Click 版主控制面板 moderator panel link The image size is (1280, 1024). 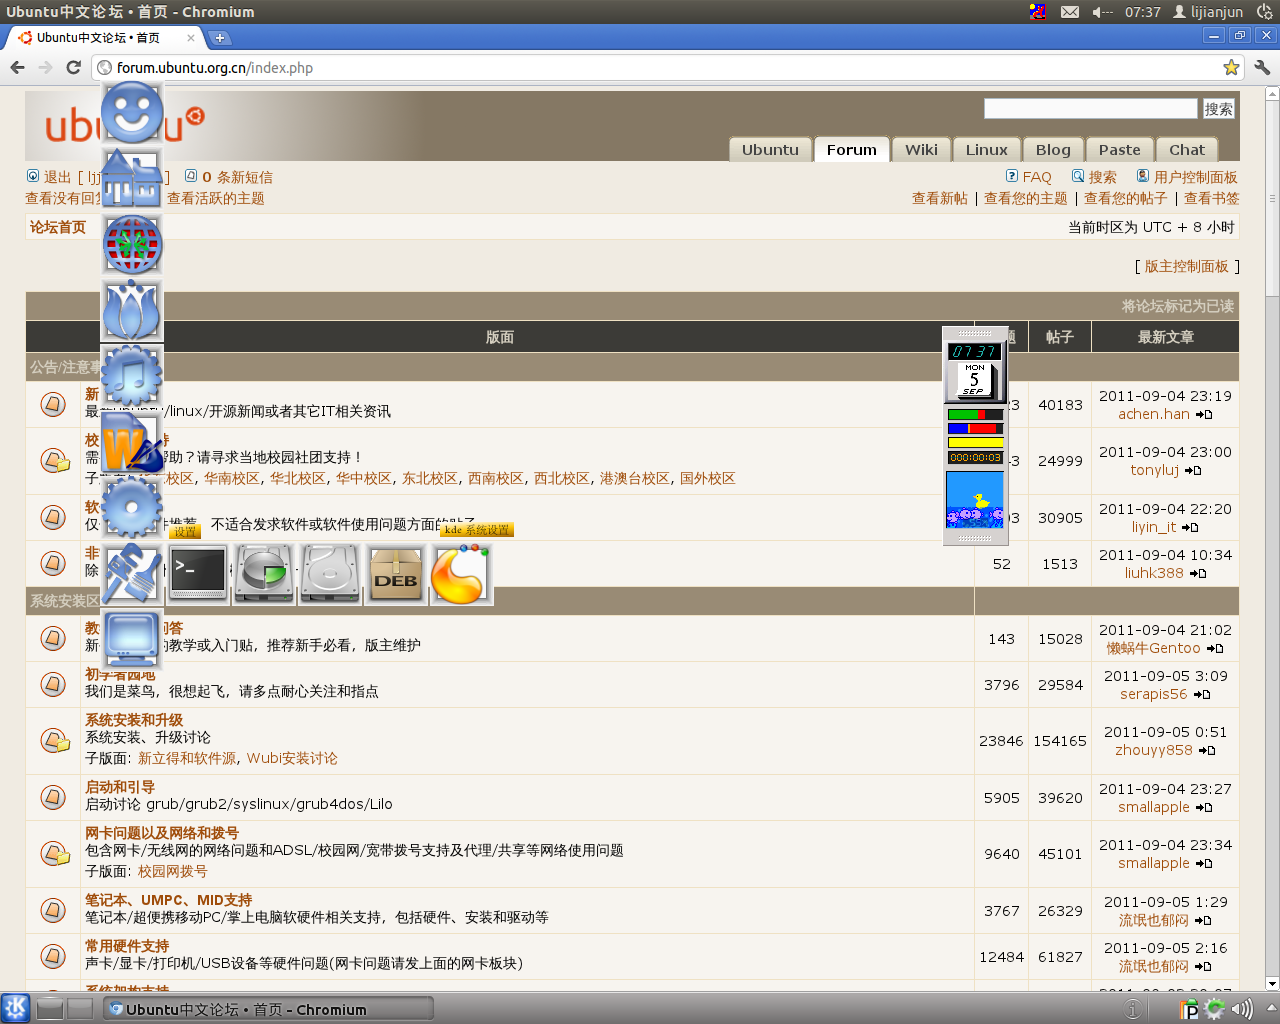click(1187, 266)
